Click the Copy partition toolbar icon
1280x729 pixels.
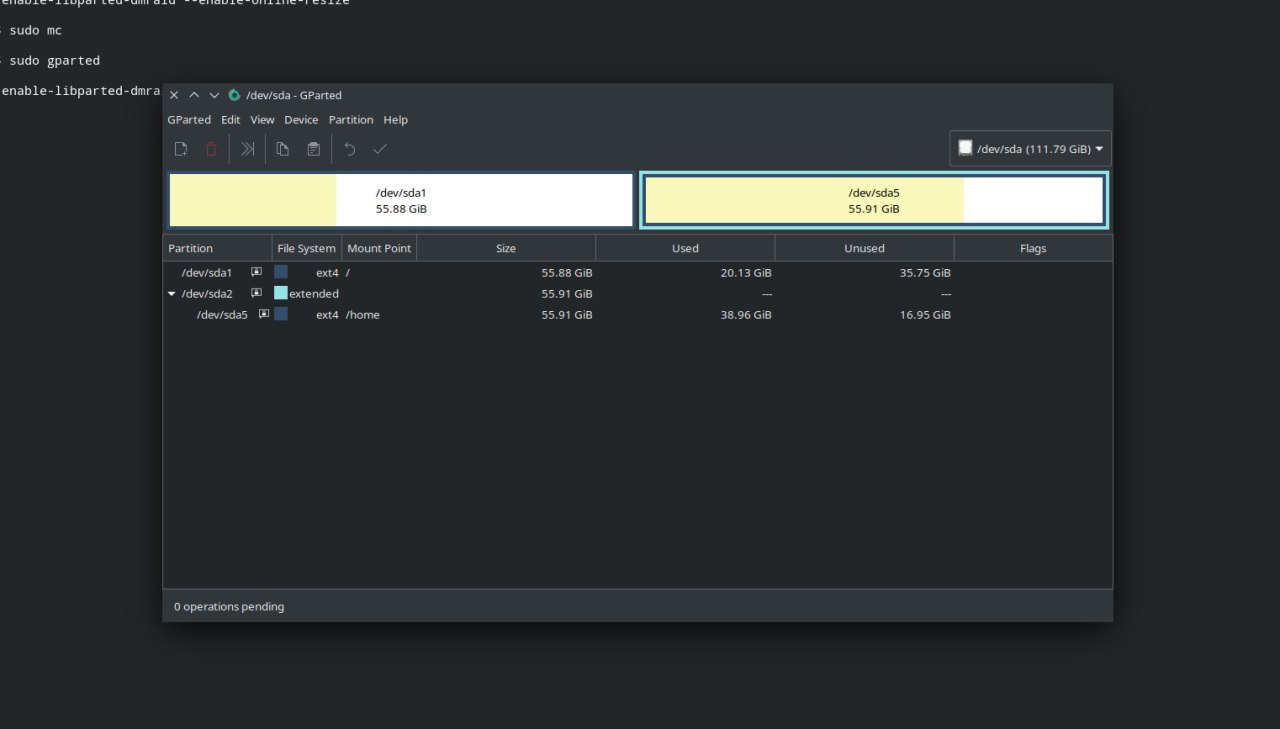[283, 149]
